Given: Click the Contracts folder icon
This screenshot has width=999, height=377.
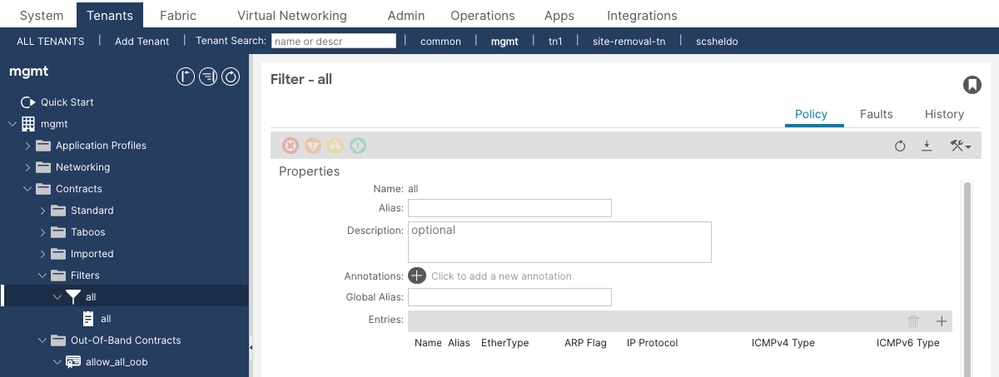Looking at the screenshot, I should tap(43, 188).
